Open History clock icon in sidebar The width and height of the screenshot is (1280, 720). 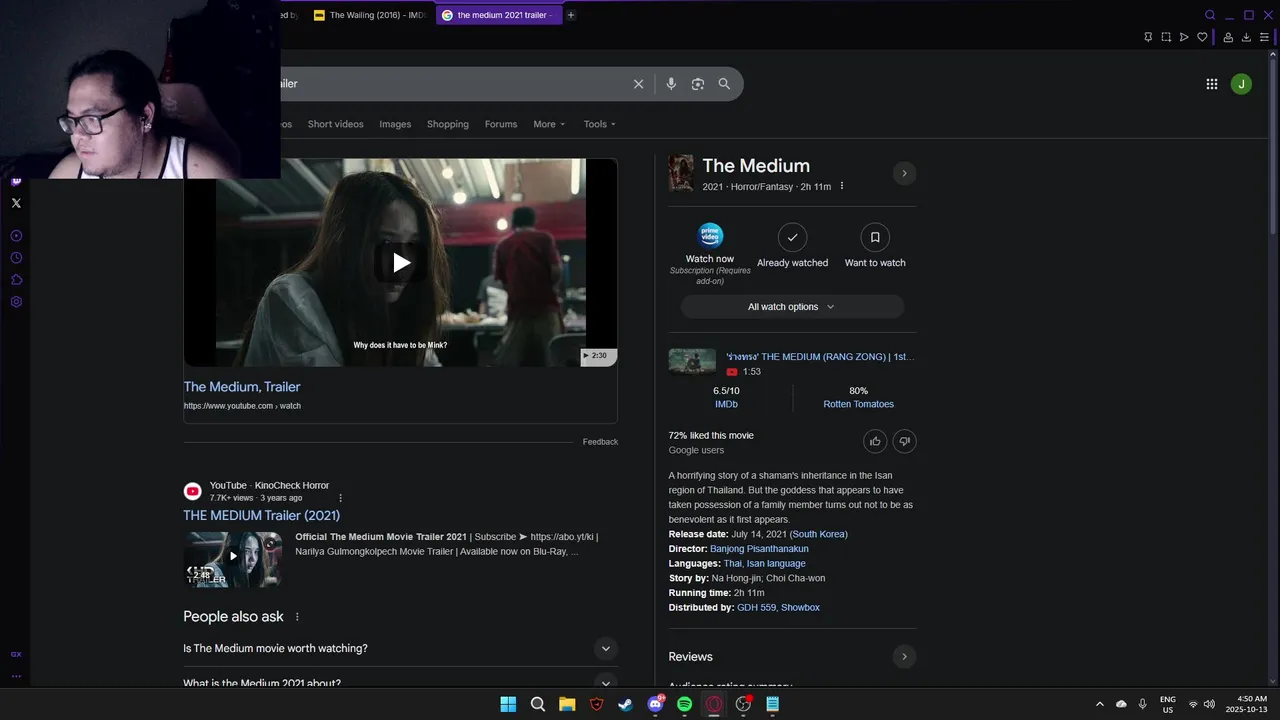coord(16,258)
